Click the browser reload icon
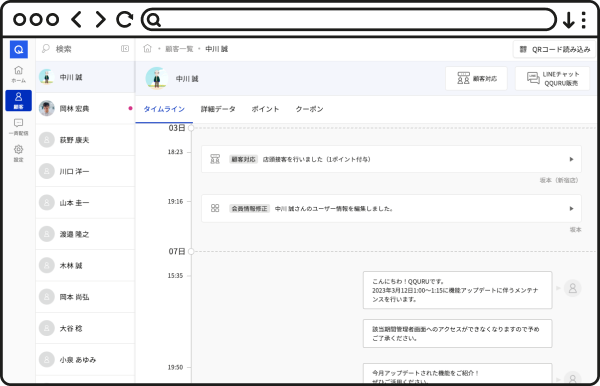600x386 pixels. point(125,19)
